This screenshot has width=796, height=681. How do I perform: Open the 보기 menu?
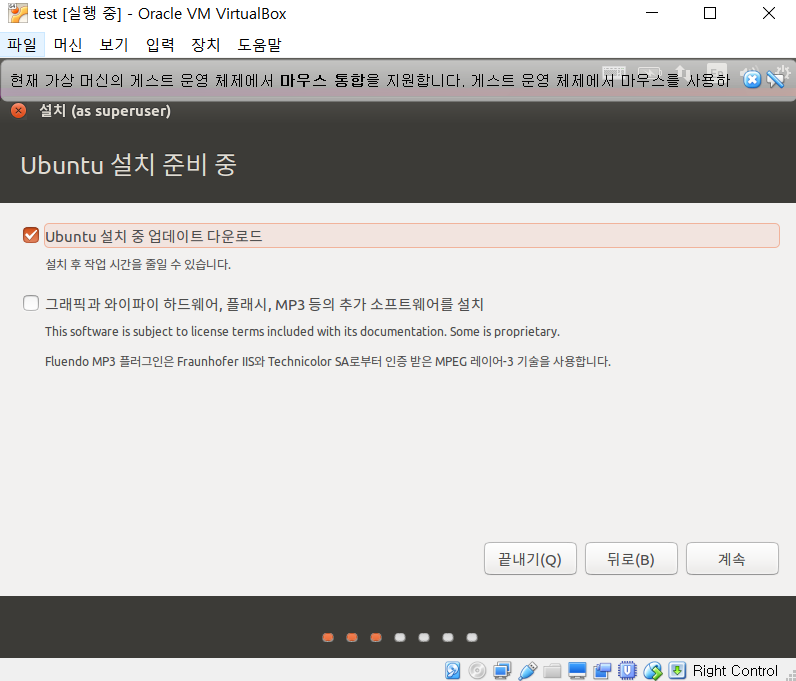114,45
